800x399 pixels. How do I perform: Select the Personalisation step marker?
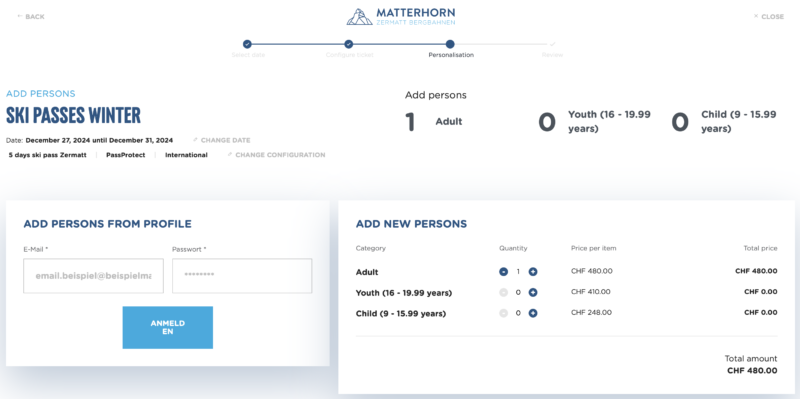click(450, 44)
